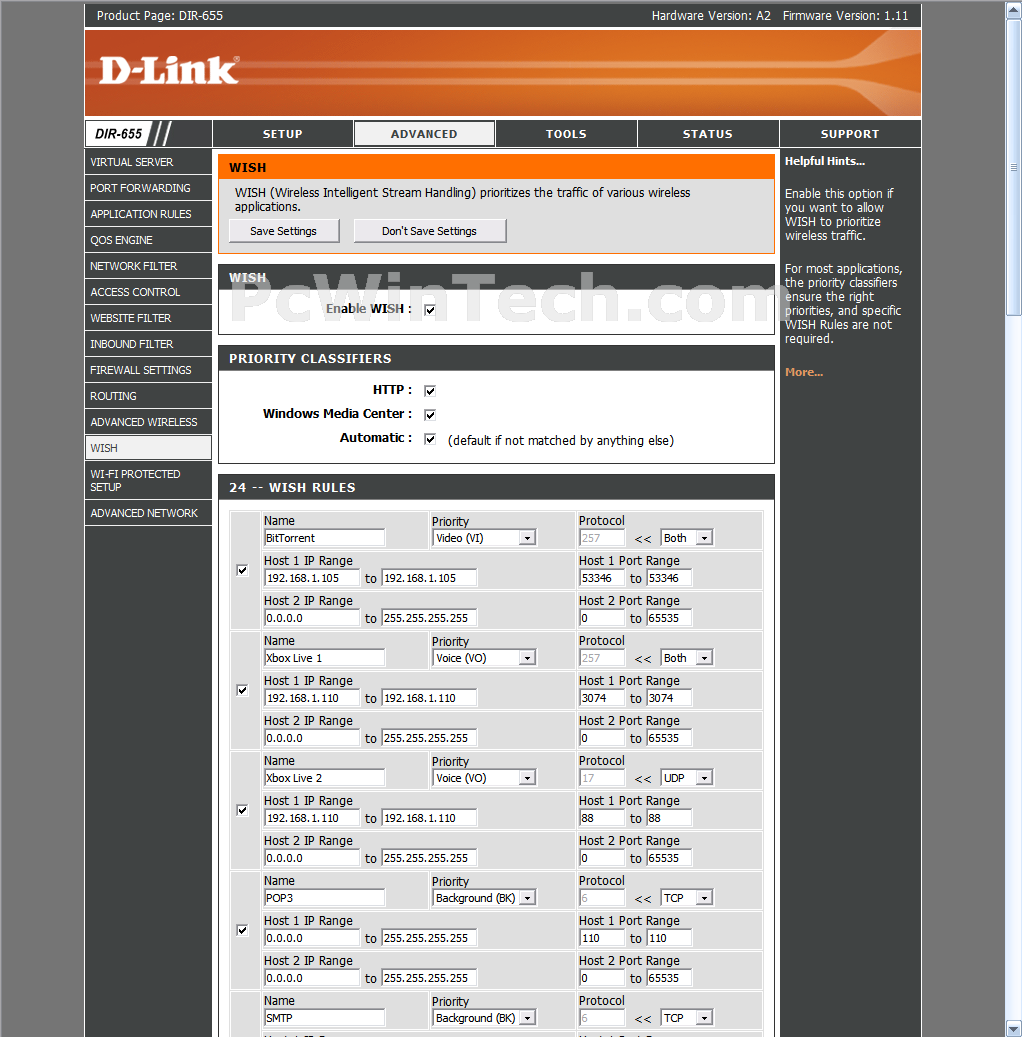Open Website Filter in the sidebar

148,318
